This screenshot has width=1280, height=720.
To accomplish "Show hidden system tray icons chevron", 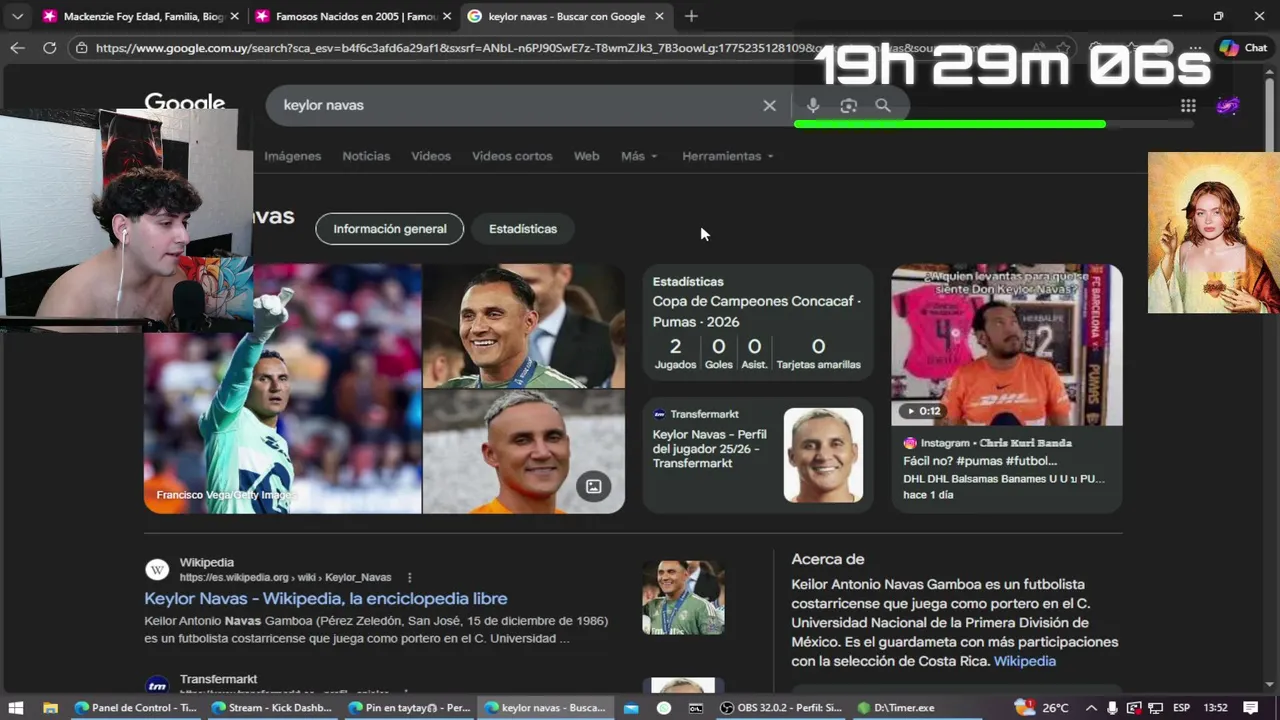I will pyautogui.click(x=1091, y=708).
